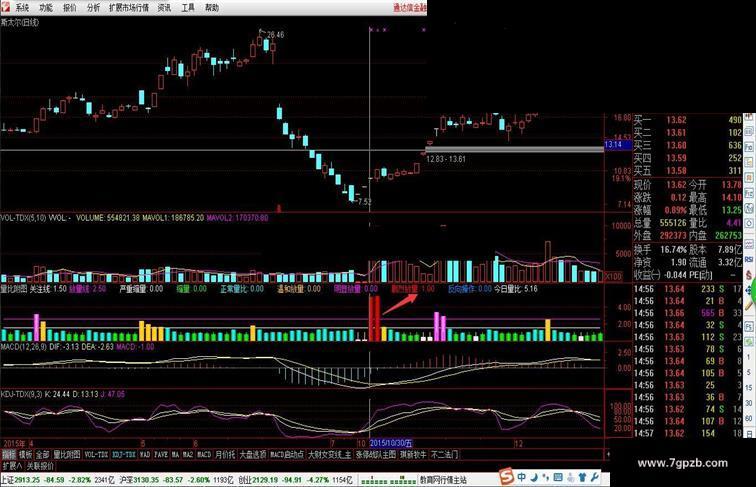Click the 教育网行情主站 server status
This screenshot has height=487, width=756.
point(443,480)
